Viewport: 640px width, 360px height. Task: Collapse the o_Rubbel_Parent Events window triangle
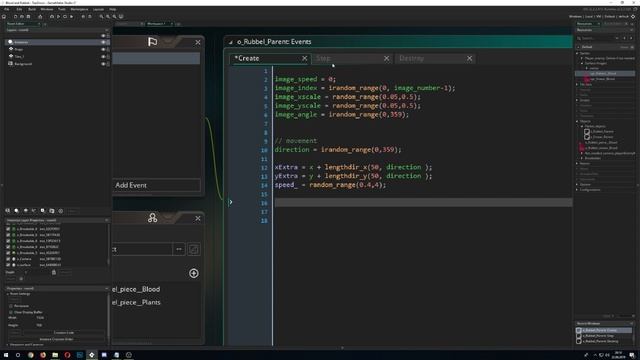[x=231, y=42]
